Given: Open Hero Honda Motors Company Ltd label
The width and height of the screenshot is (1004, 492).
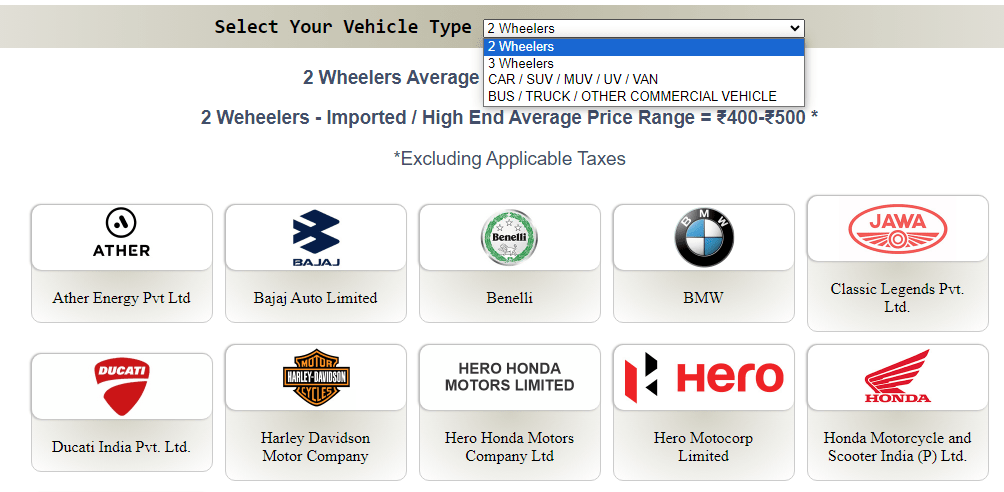Looking at the screenshot, I should click(510, 447).
